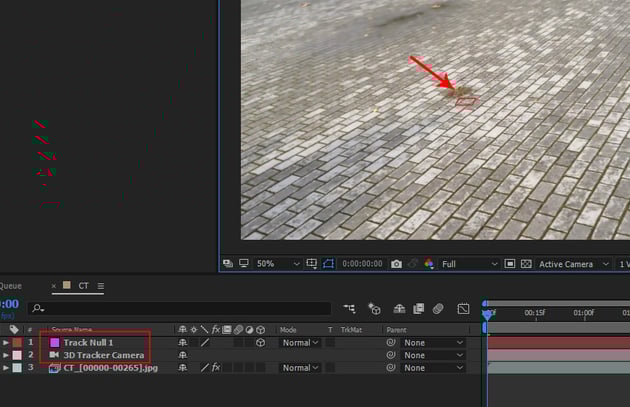Open the Parent dropdown for CT_[00000-00265].jpg
Screen dimensions: 630x407
click(433, 368)
